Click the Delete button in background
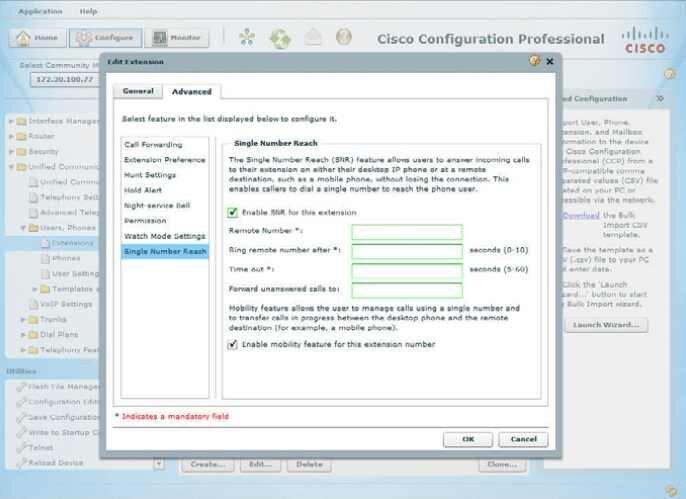The height and width of the screenshot is (499, 686). click(309, 464)
